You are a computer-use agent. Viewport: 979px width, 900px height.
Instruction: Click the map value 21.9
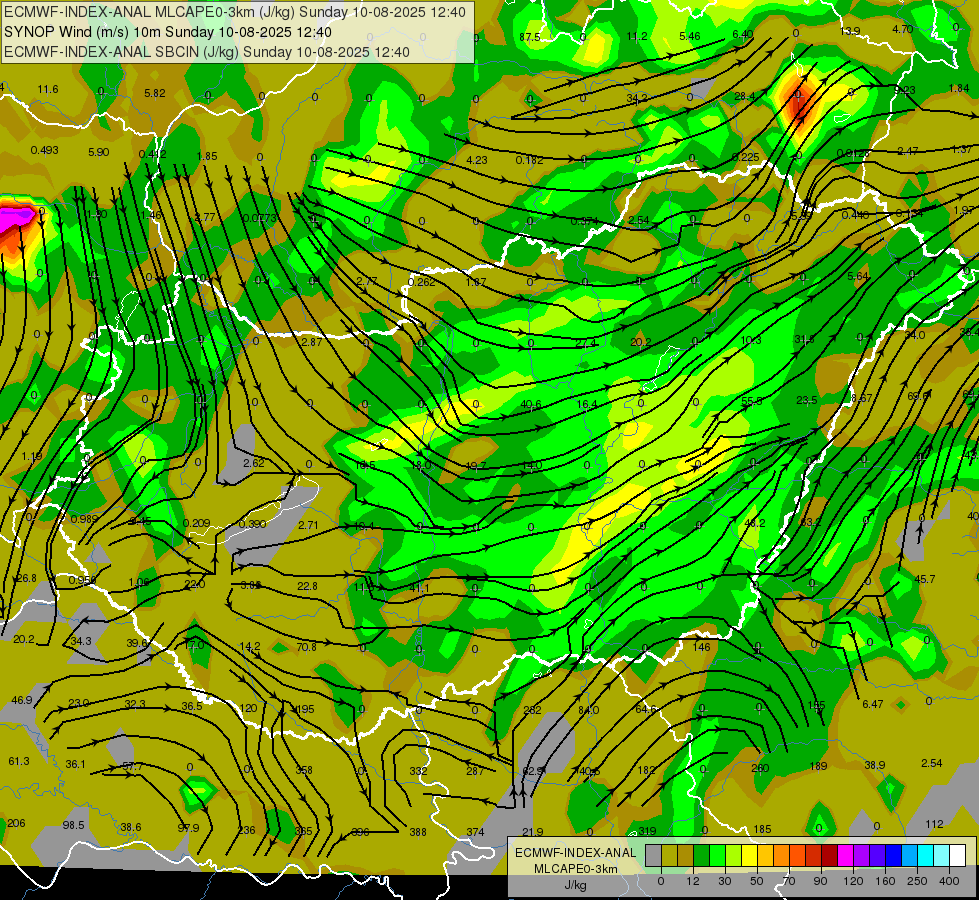(x=533, y=832)
